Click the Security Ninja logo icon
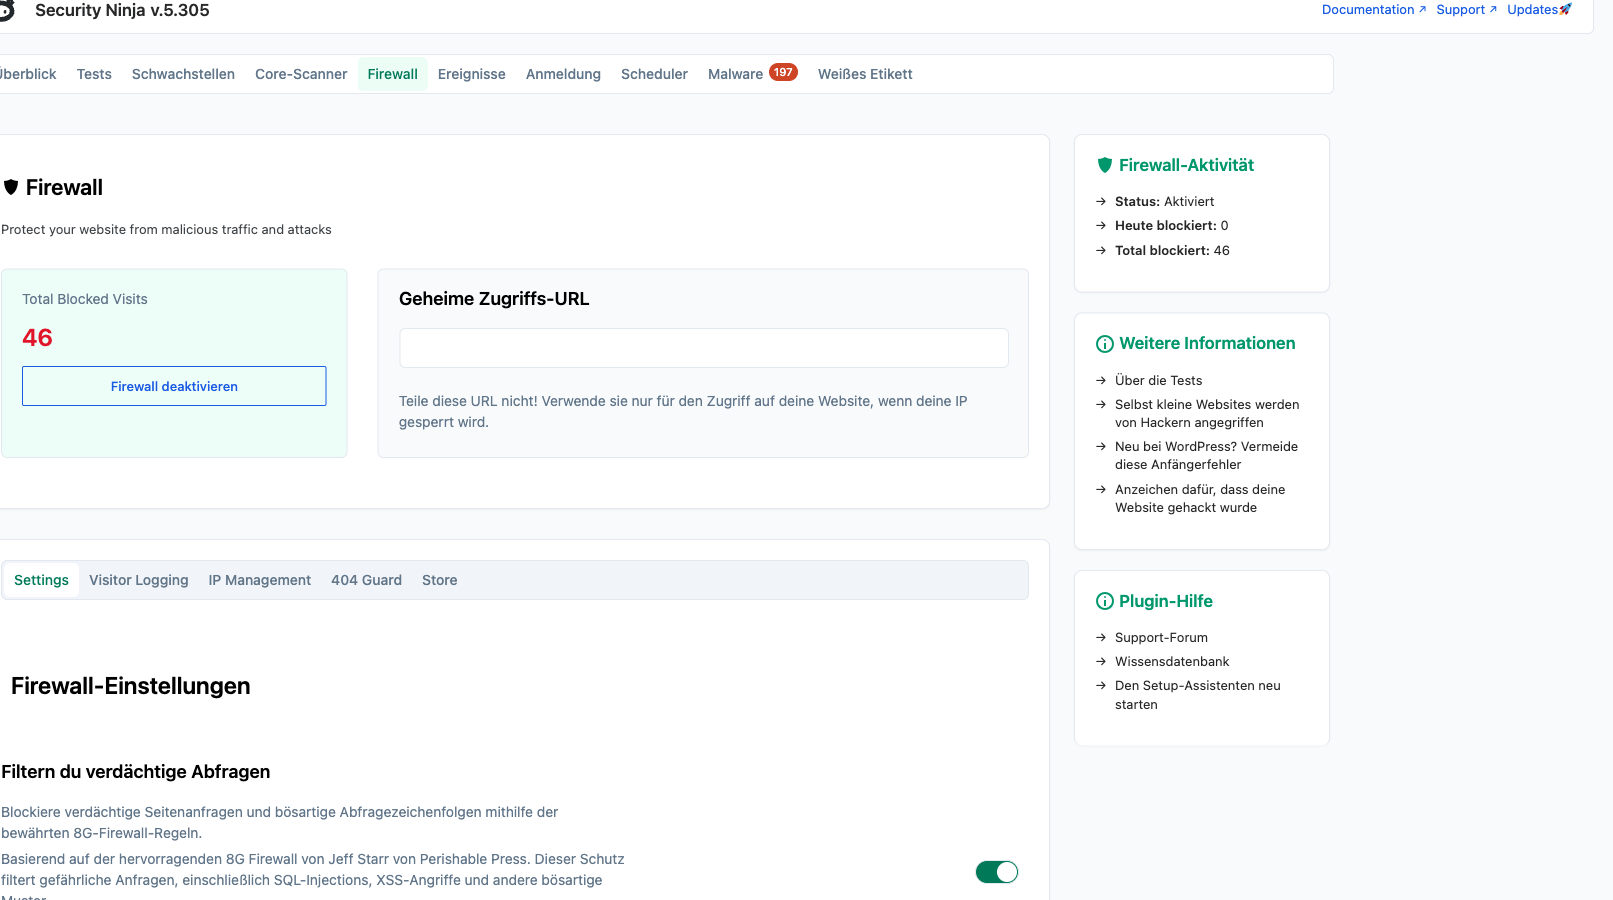Viewport: 1613px width, 900px height. pyautogui.click(x=6, y=10)
